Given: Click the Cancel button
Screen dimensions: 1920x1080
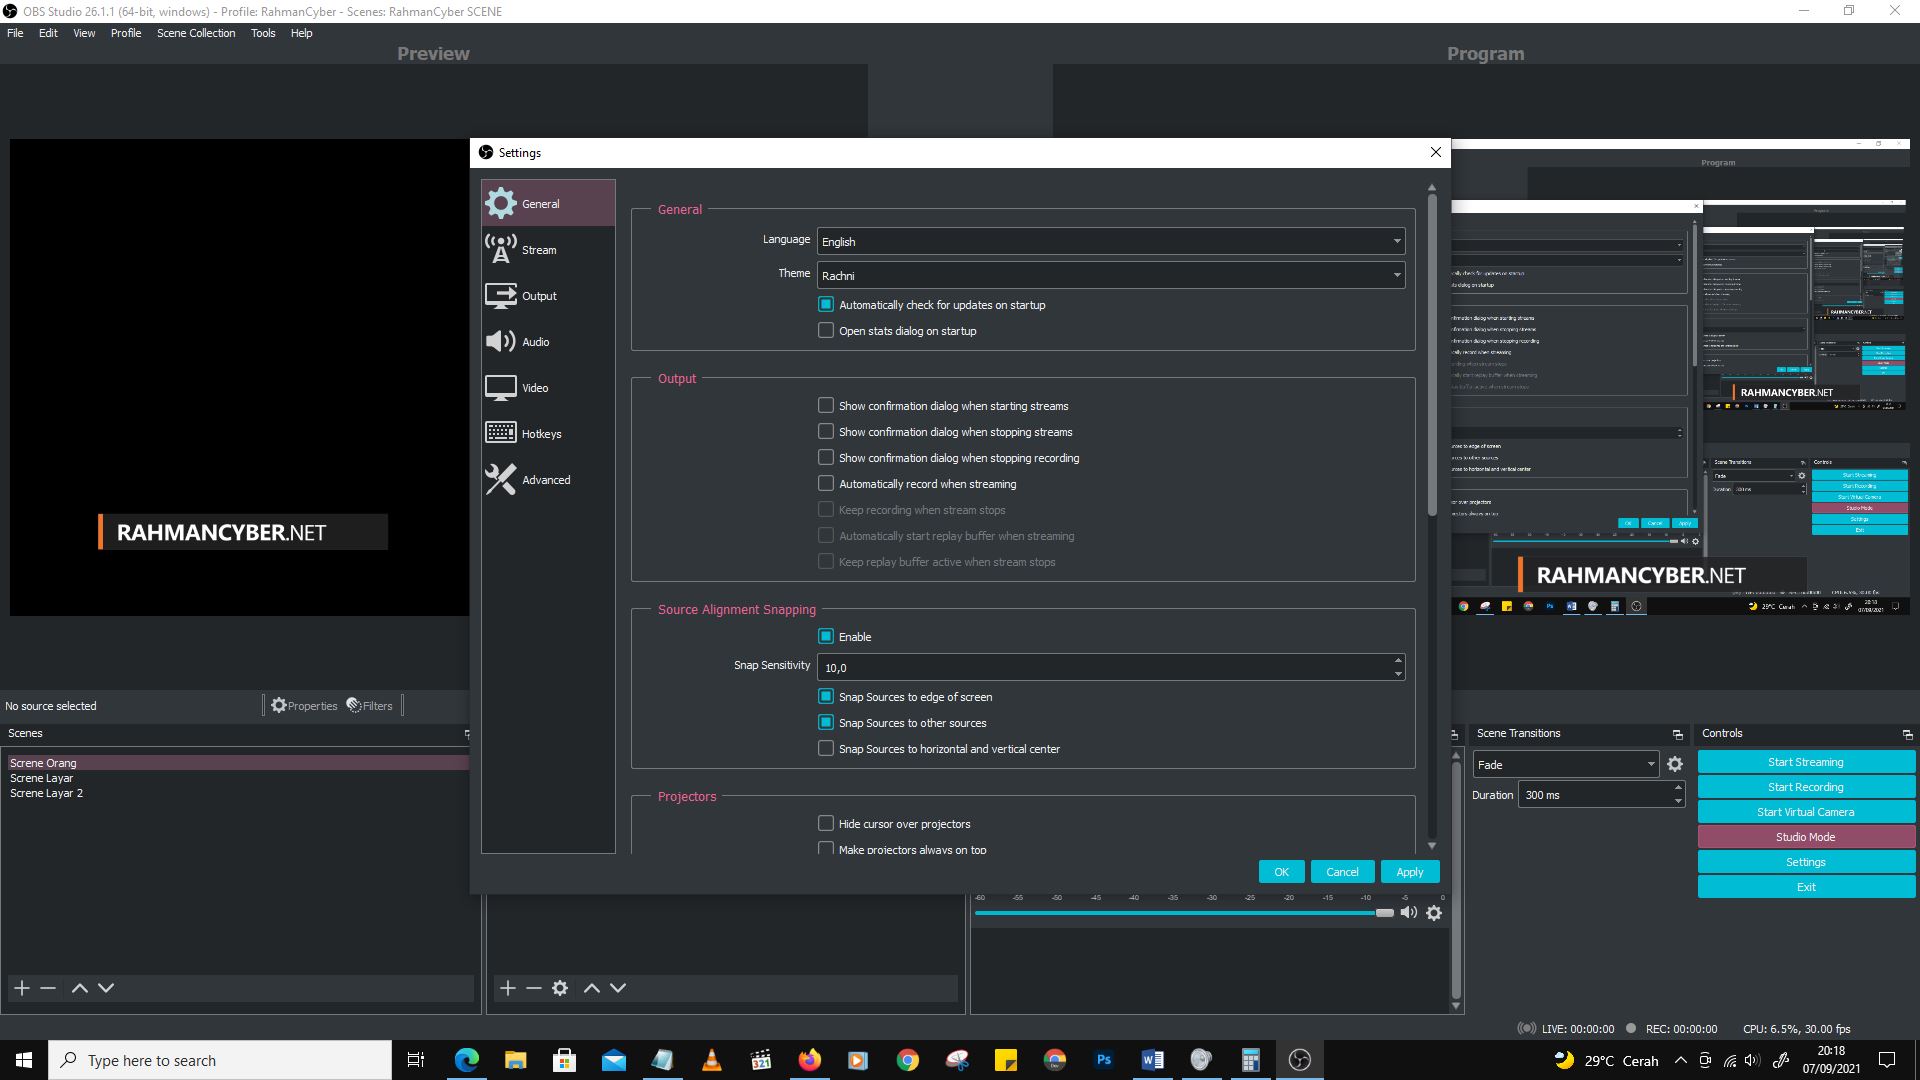Looking at the screenshot, I should pyautogui.click(x=1342, y=872).
